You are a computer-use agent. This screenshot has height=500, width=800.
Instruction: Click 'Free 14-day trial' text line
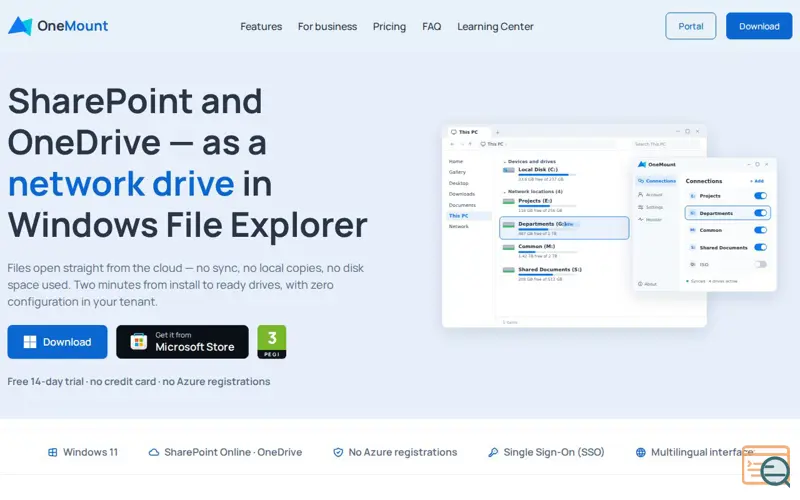point(139,382)
